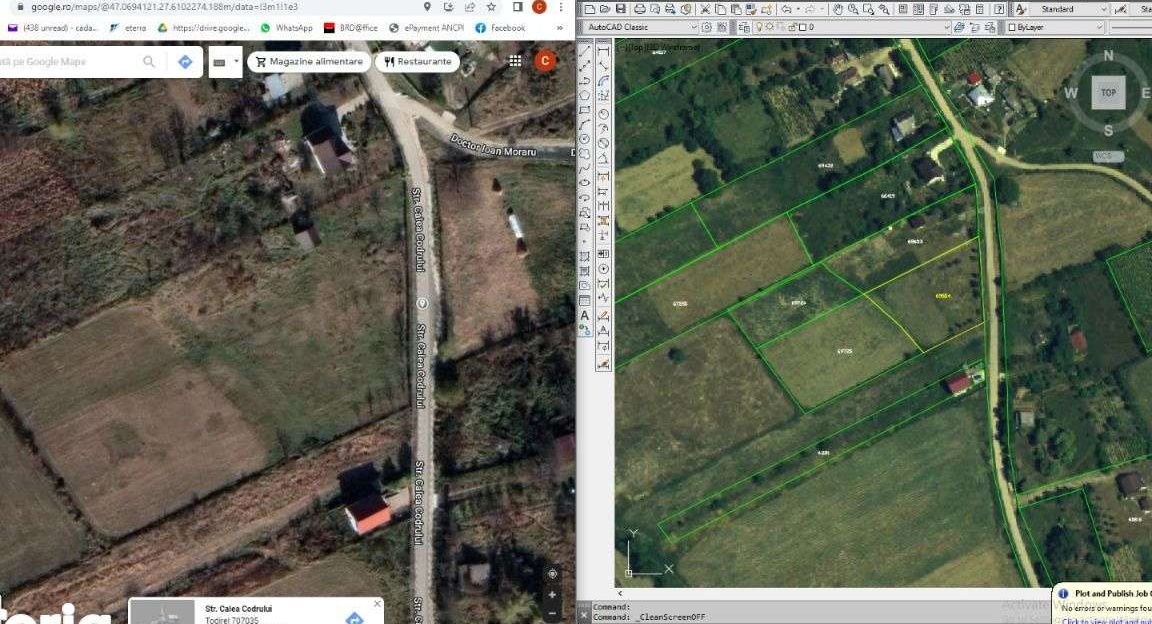This screenshot has width=1152, height=624.
Task: Open the WhatsApp bookmark
Action: (x=287, y=28)
